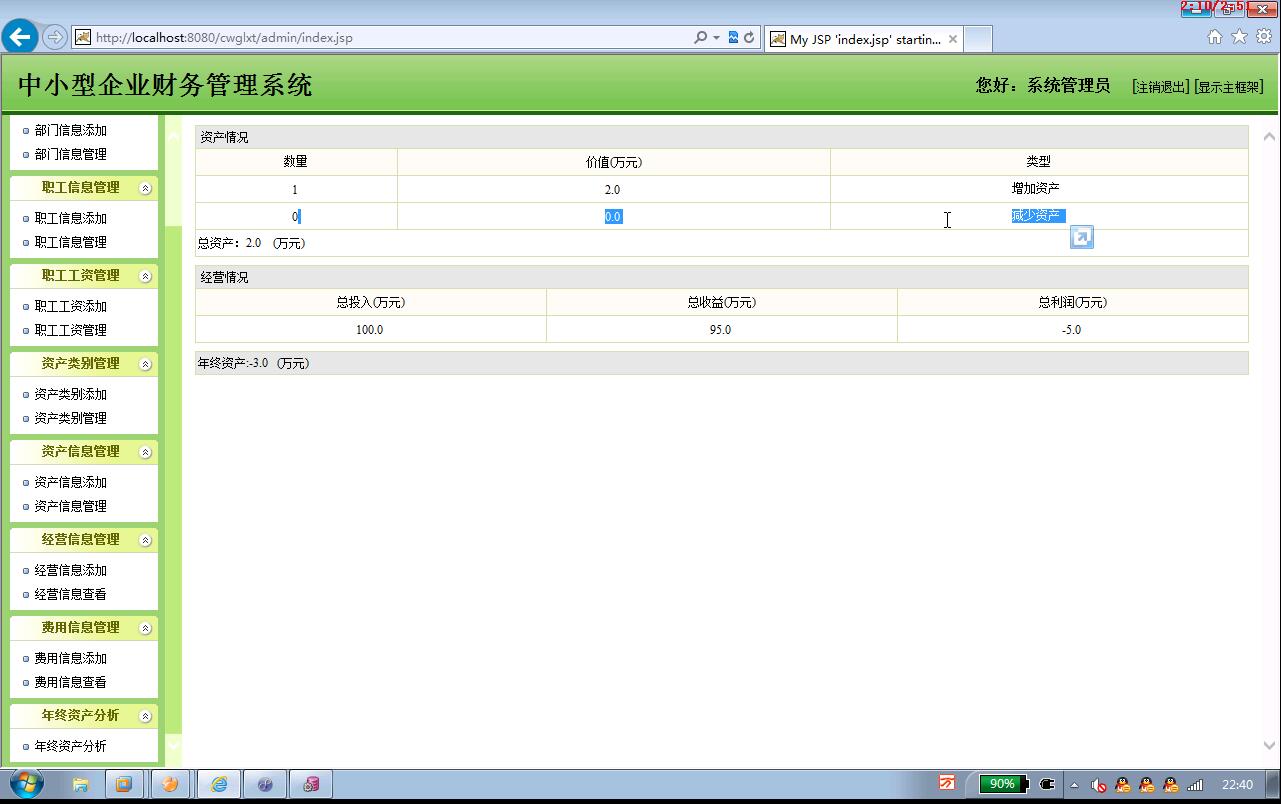Show hidden tray icons arrow
This screenshot has width=1281, height=804.
(1074, 785)
